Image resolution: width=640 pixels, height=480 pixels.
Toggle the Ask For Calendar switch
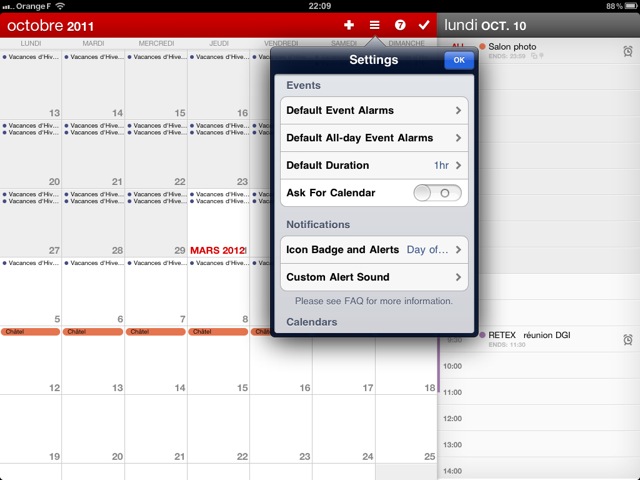[438, 193]
